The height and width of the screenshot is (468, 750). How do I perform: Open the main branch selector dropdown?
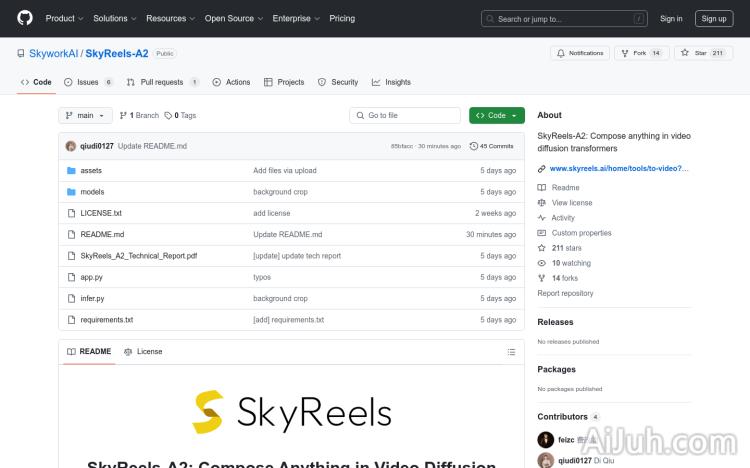[x=85, y=115]
